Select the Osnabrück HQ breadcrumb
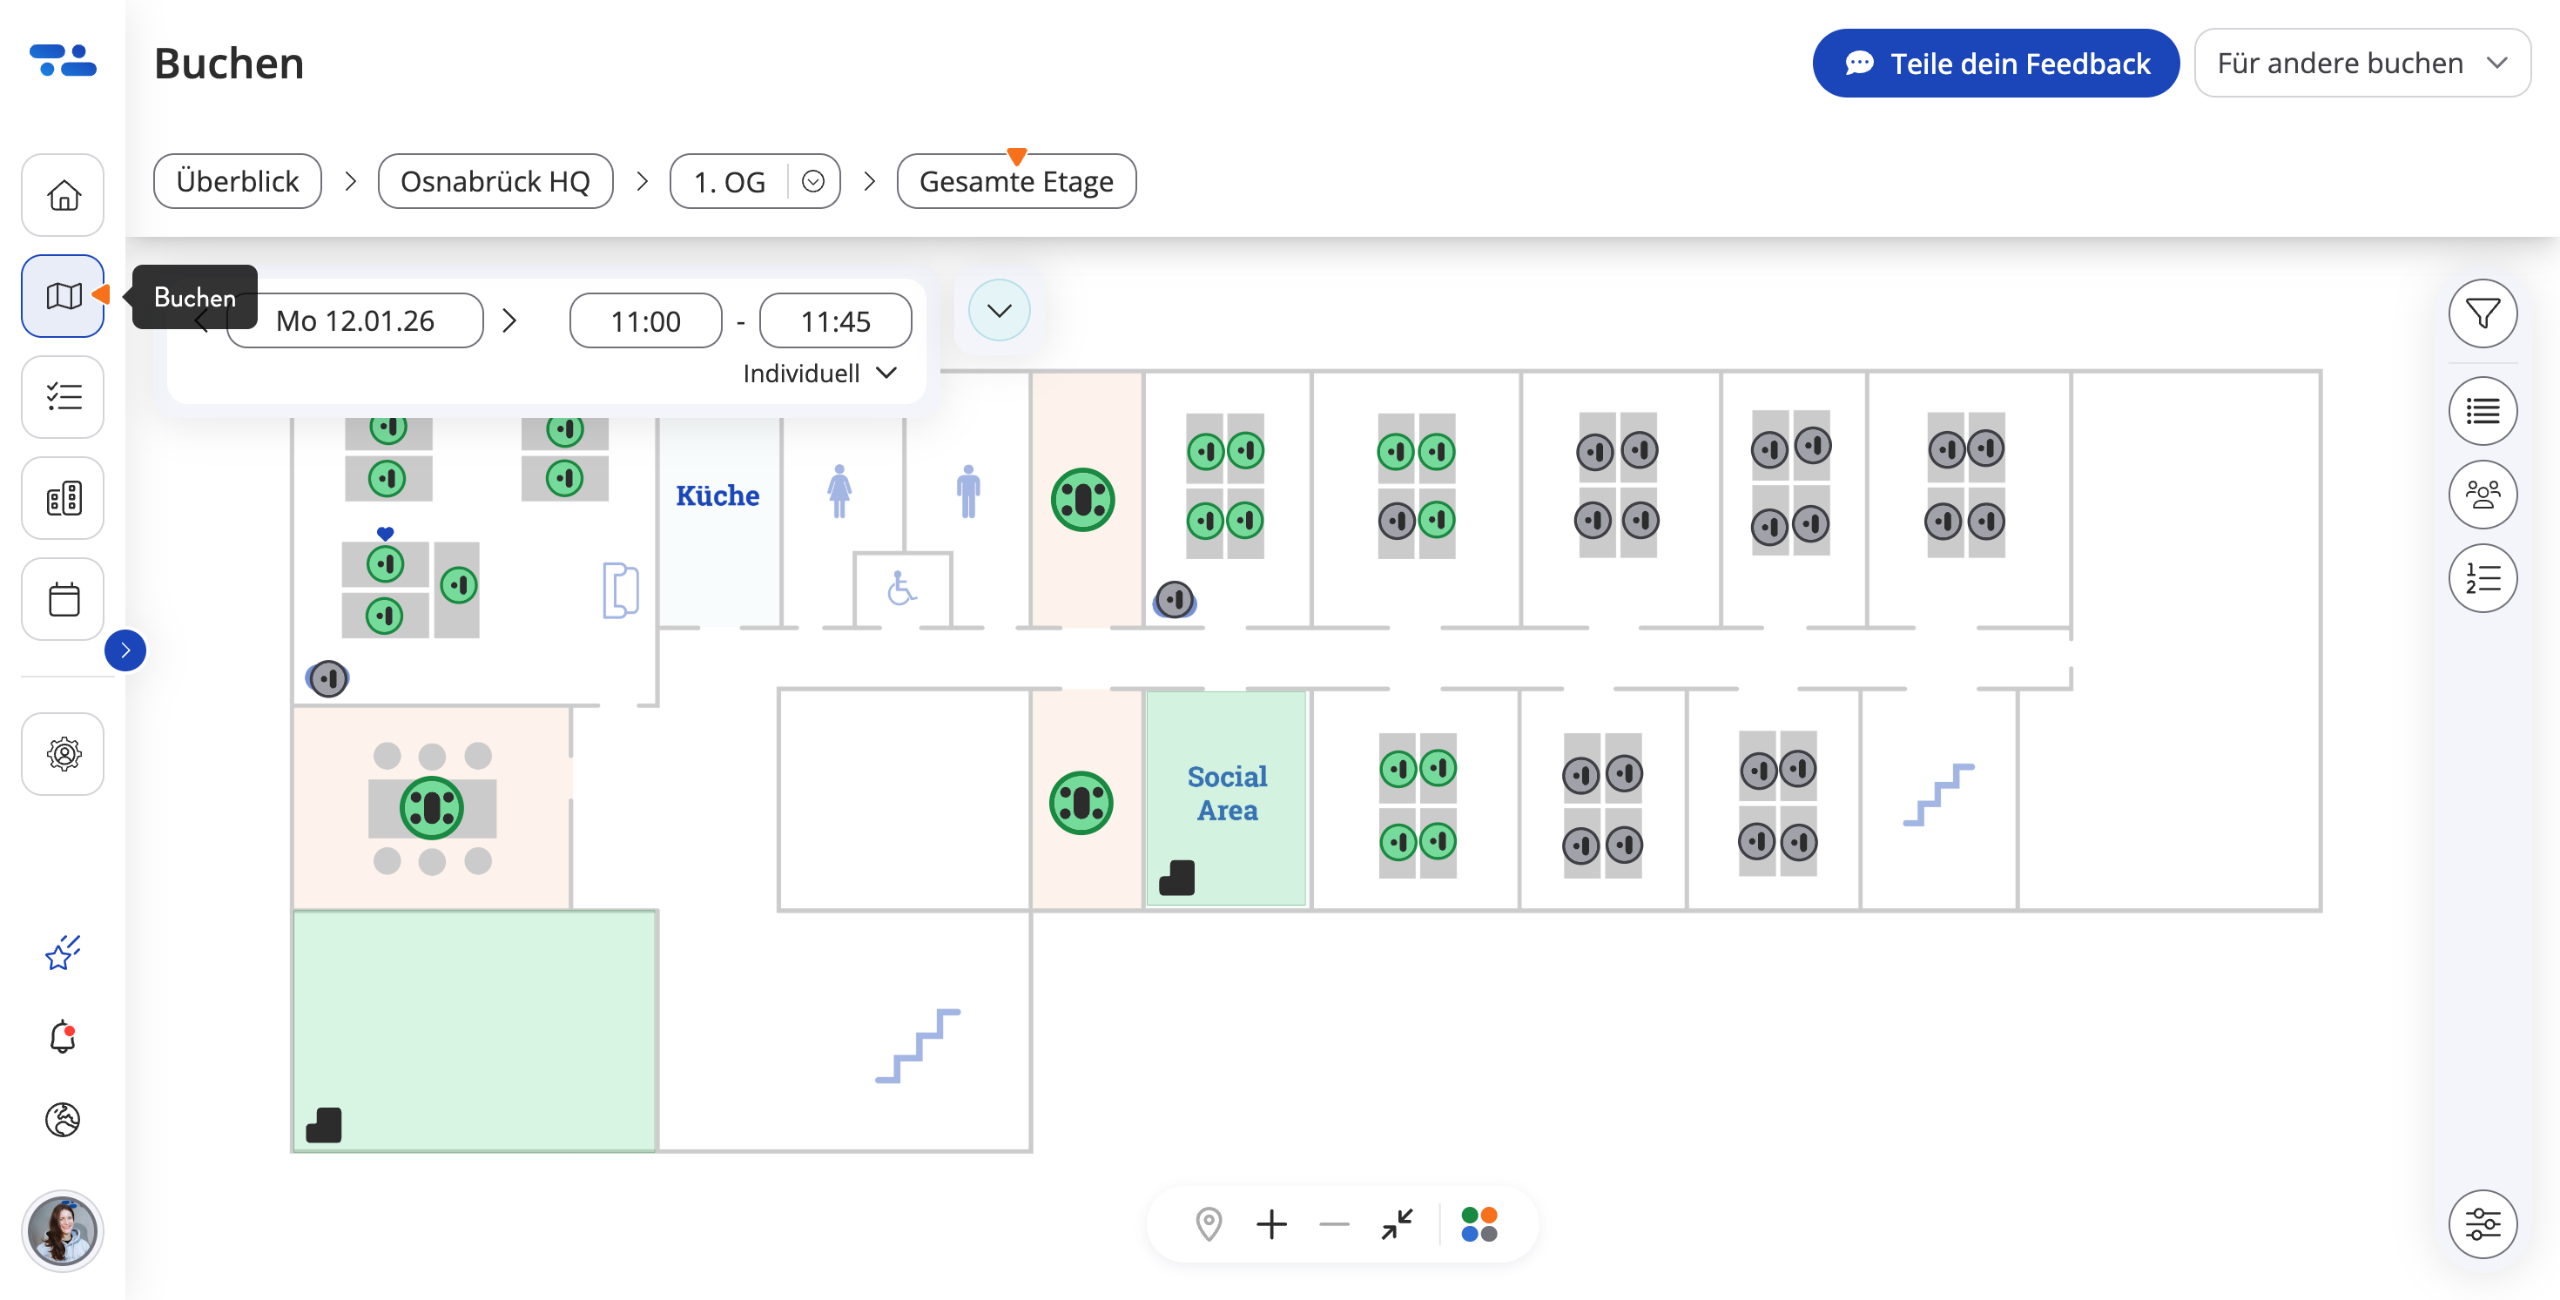2560x1300 pixels. point(495,181)
